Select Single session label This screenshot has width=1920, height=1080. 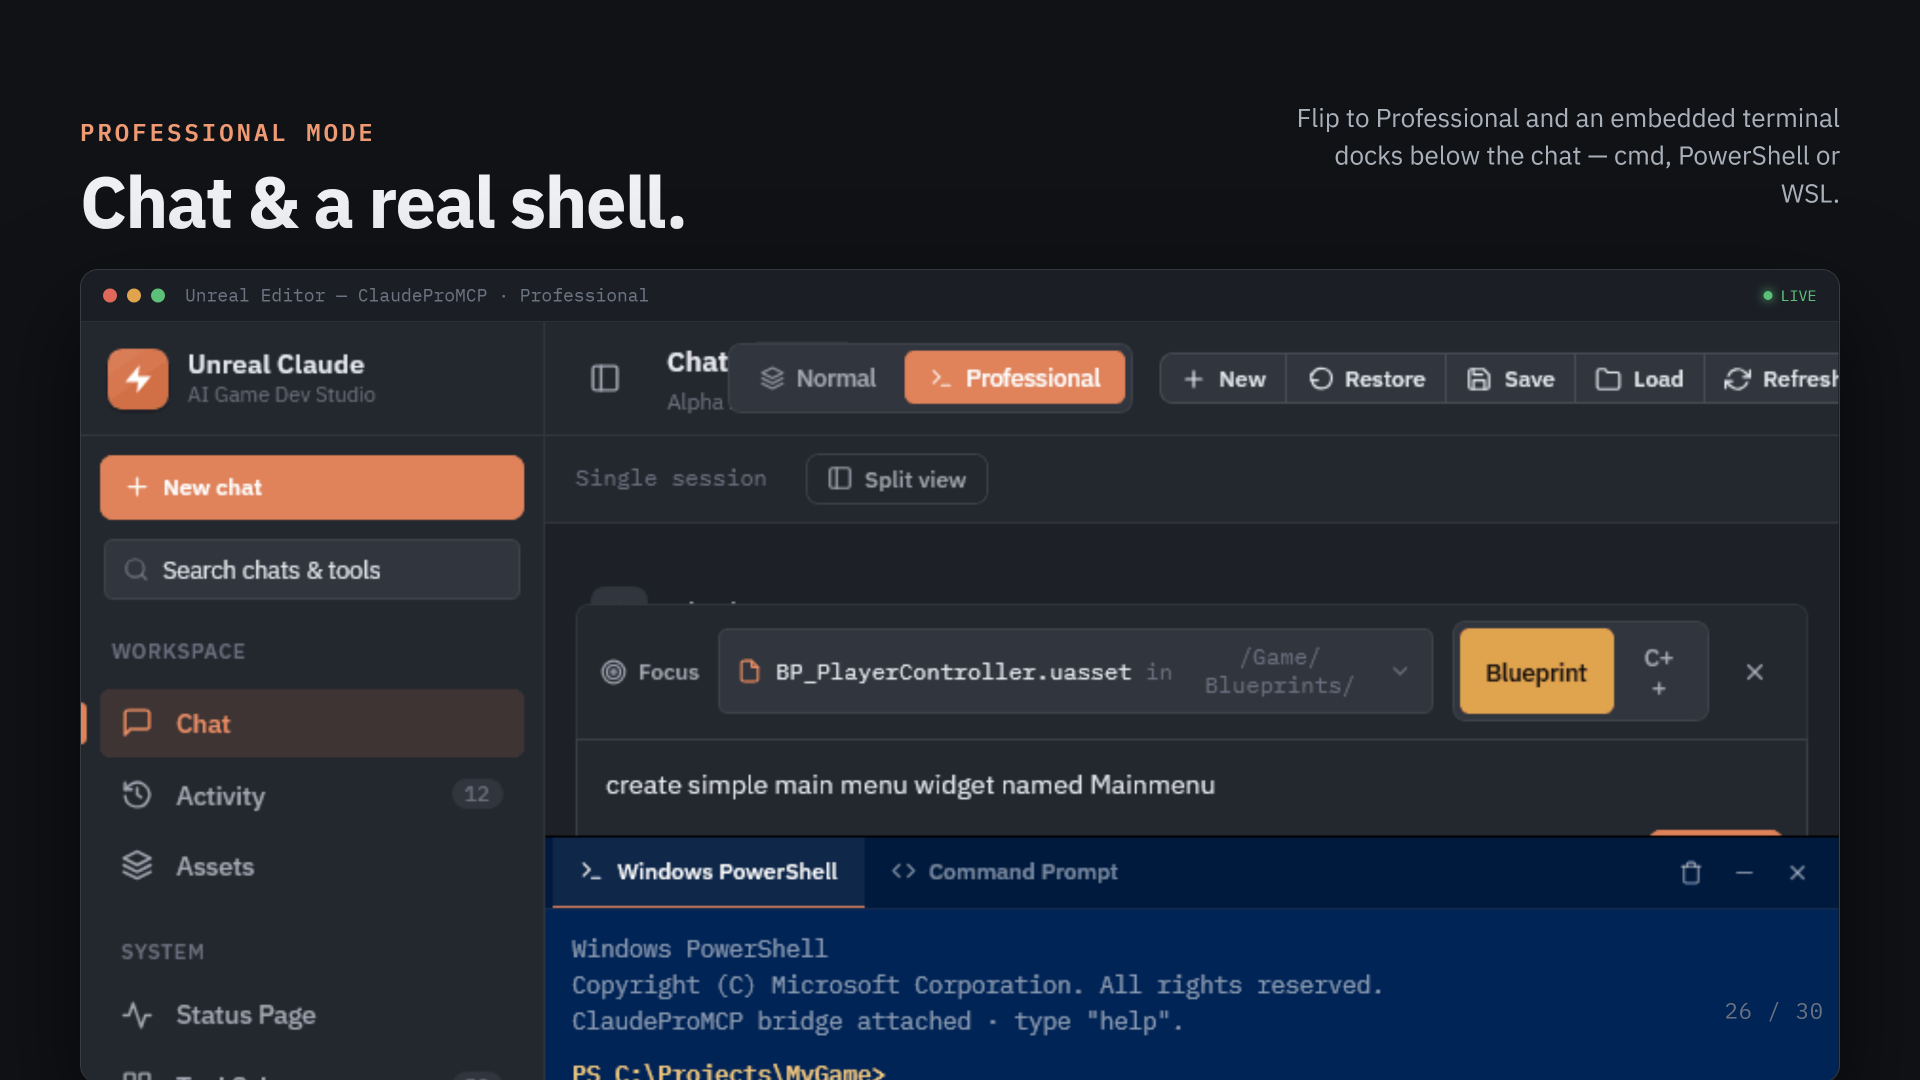(671, 479)
